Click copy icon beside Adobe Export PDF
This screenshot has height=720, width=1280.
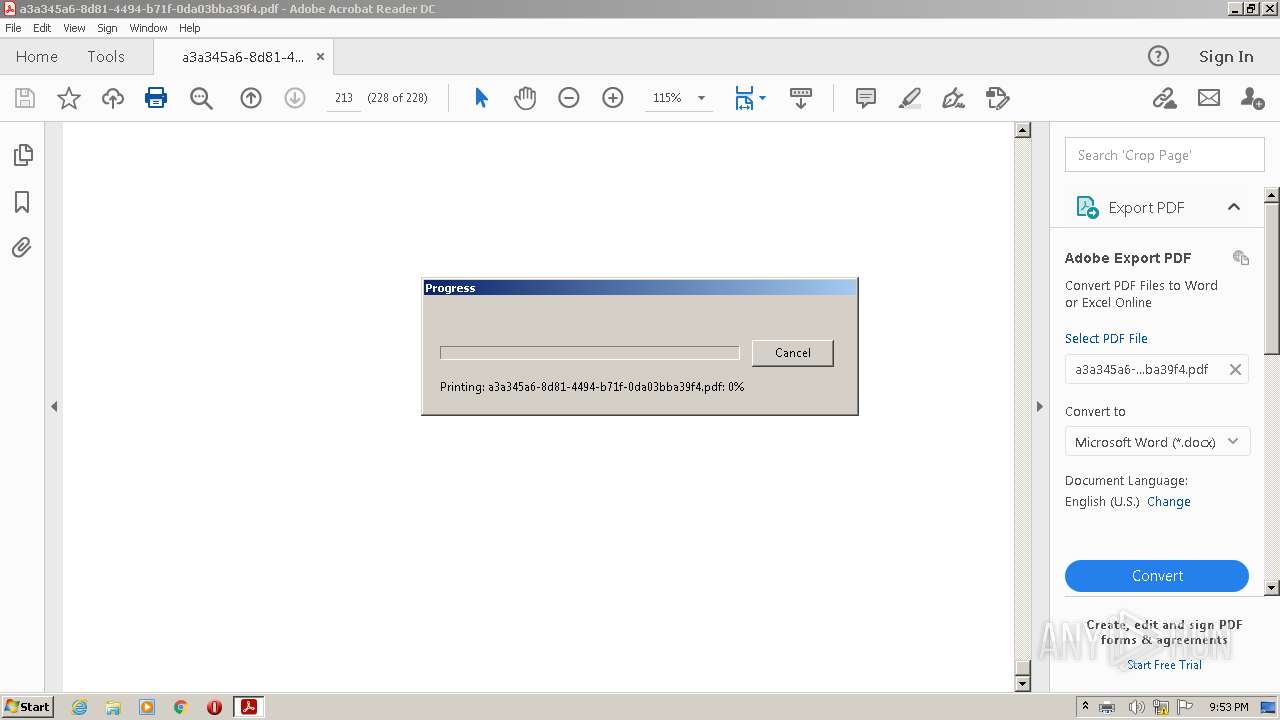pyautogui.click(x=1241, y=258)
